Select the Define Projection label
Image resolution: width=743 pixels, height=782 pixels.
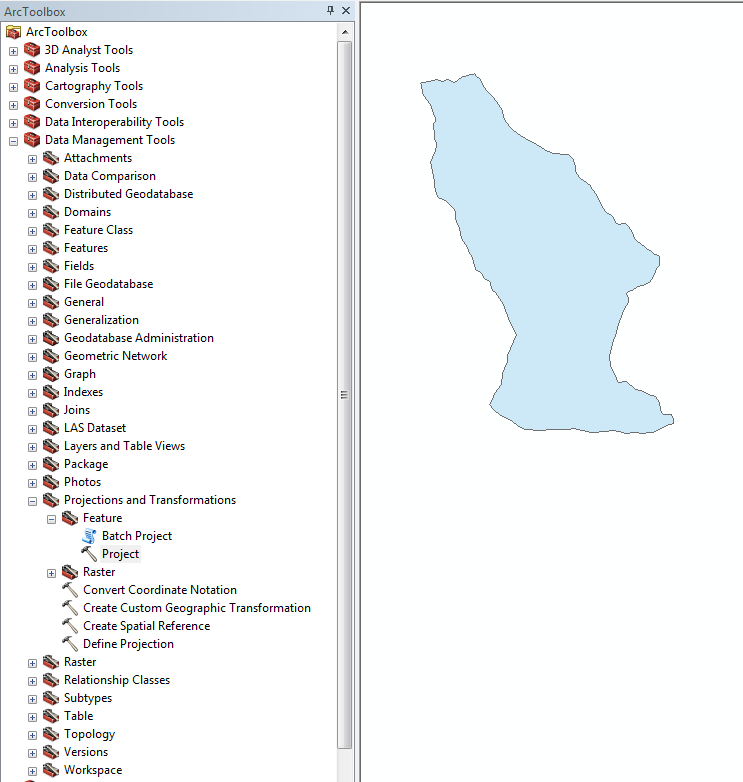click(x=128, y=644)
